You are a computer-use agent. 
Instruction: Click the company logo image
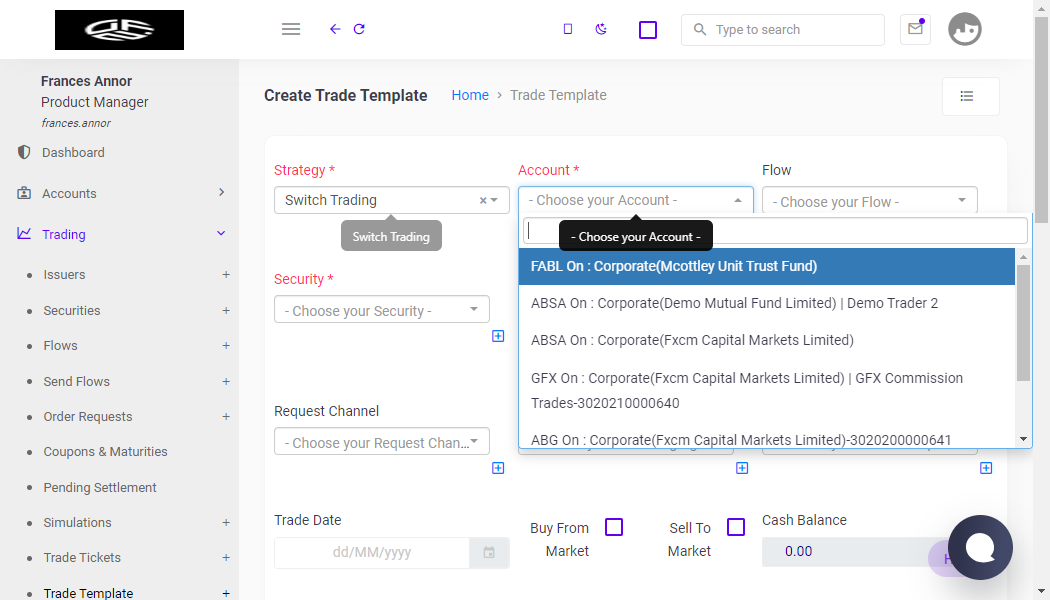(x=119, y=29)
